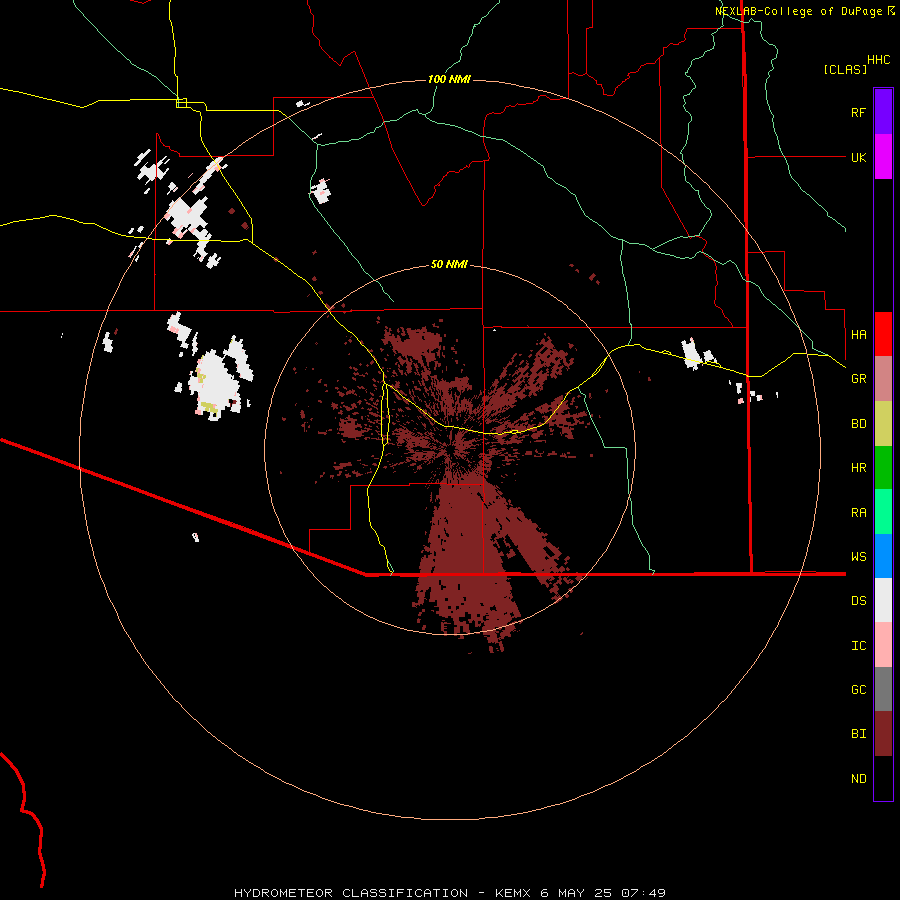Click the BD legend label
Screen dimensions: 900x900
coord(858,424)
